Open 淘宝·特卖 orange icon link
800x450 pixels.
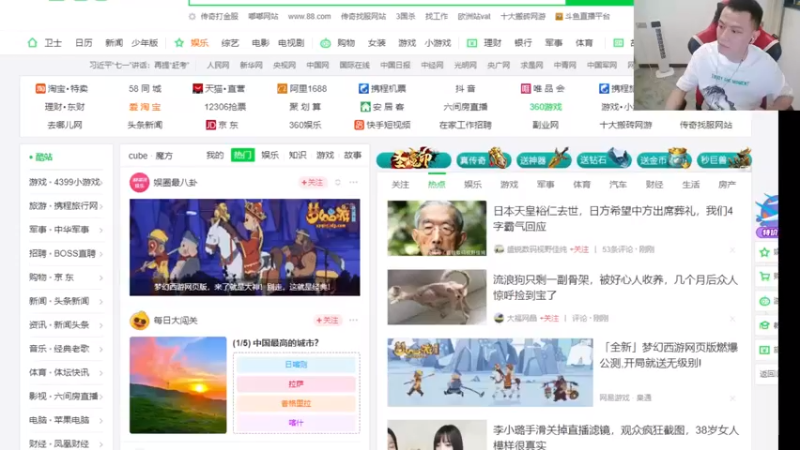40,89
